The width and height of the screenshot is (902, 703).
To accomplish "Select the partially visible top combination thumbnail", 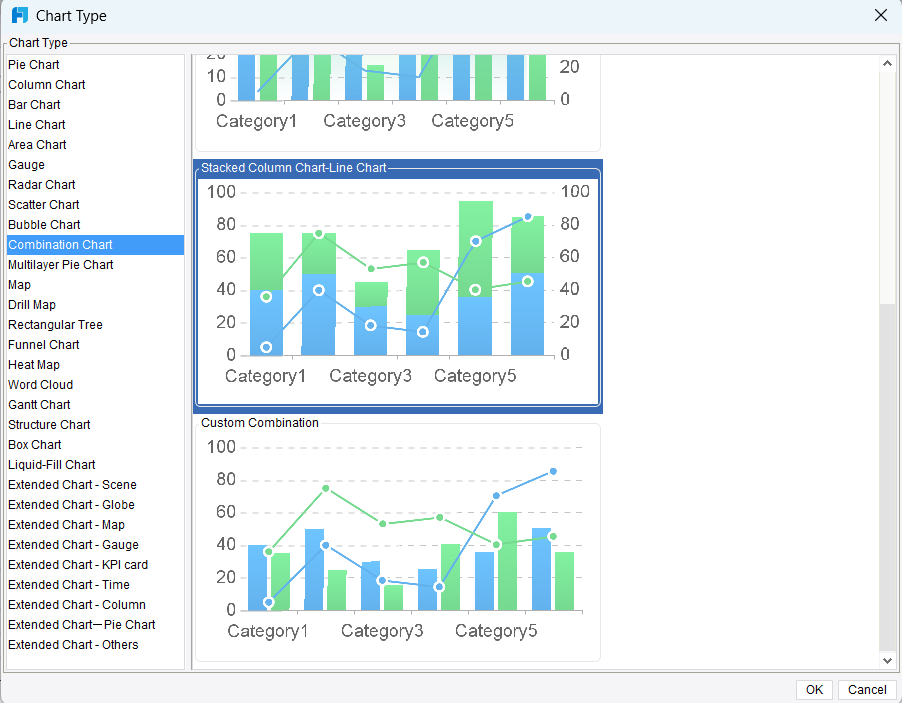I will (398, 103).
